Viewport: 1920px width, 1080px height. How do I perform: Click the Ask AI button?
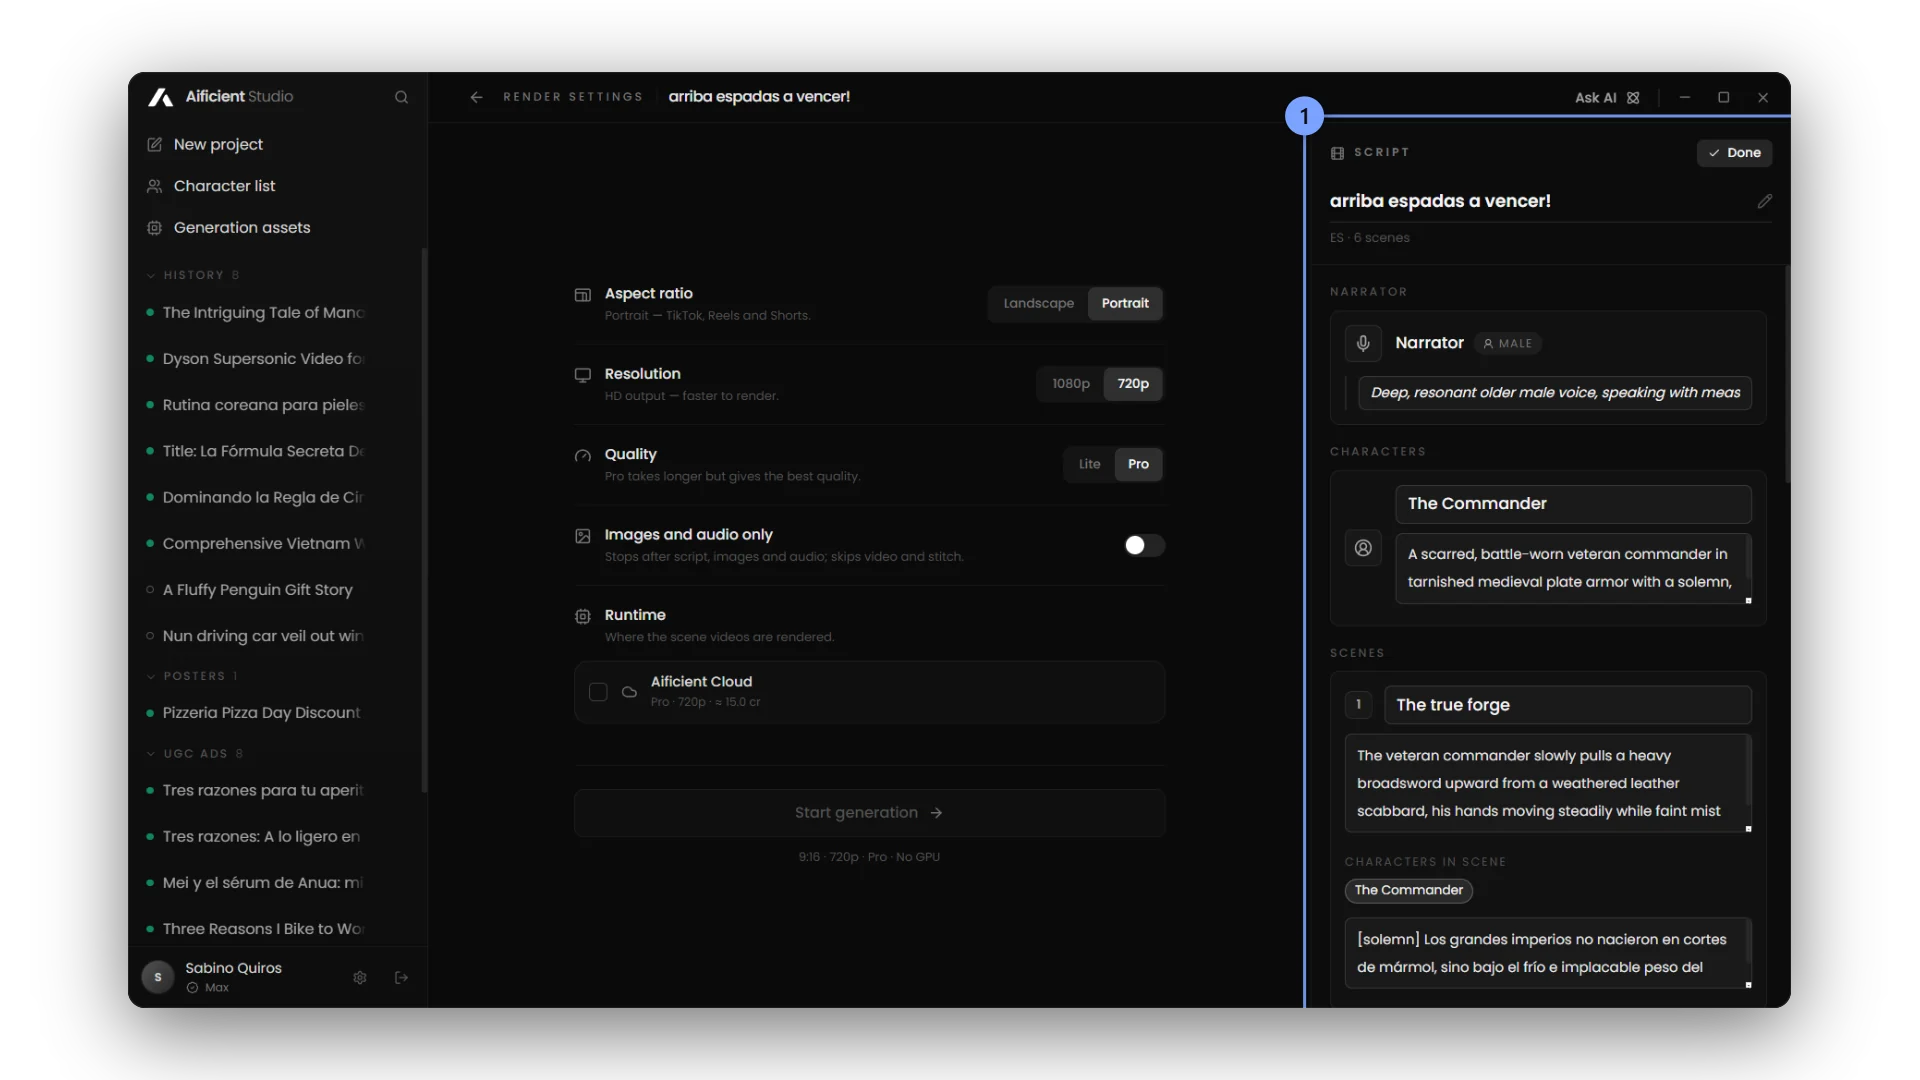coord(1607,97)
